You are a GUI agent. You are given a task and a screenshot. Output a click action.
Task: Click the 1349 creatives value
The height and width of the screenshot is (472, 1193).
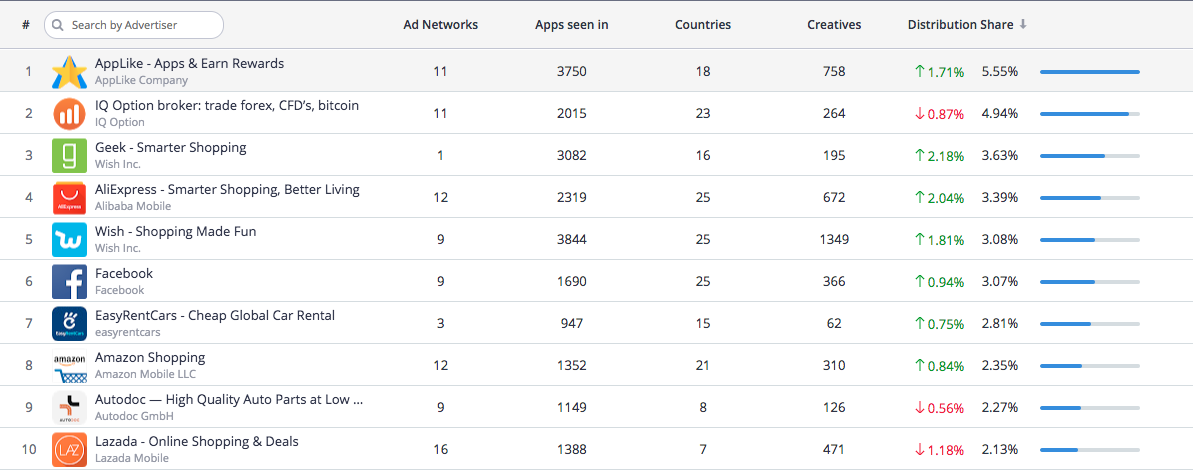(834, 240)
